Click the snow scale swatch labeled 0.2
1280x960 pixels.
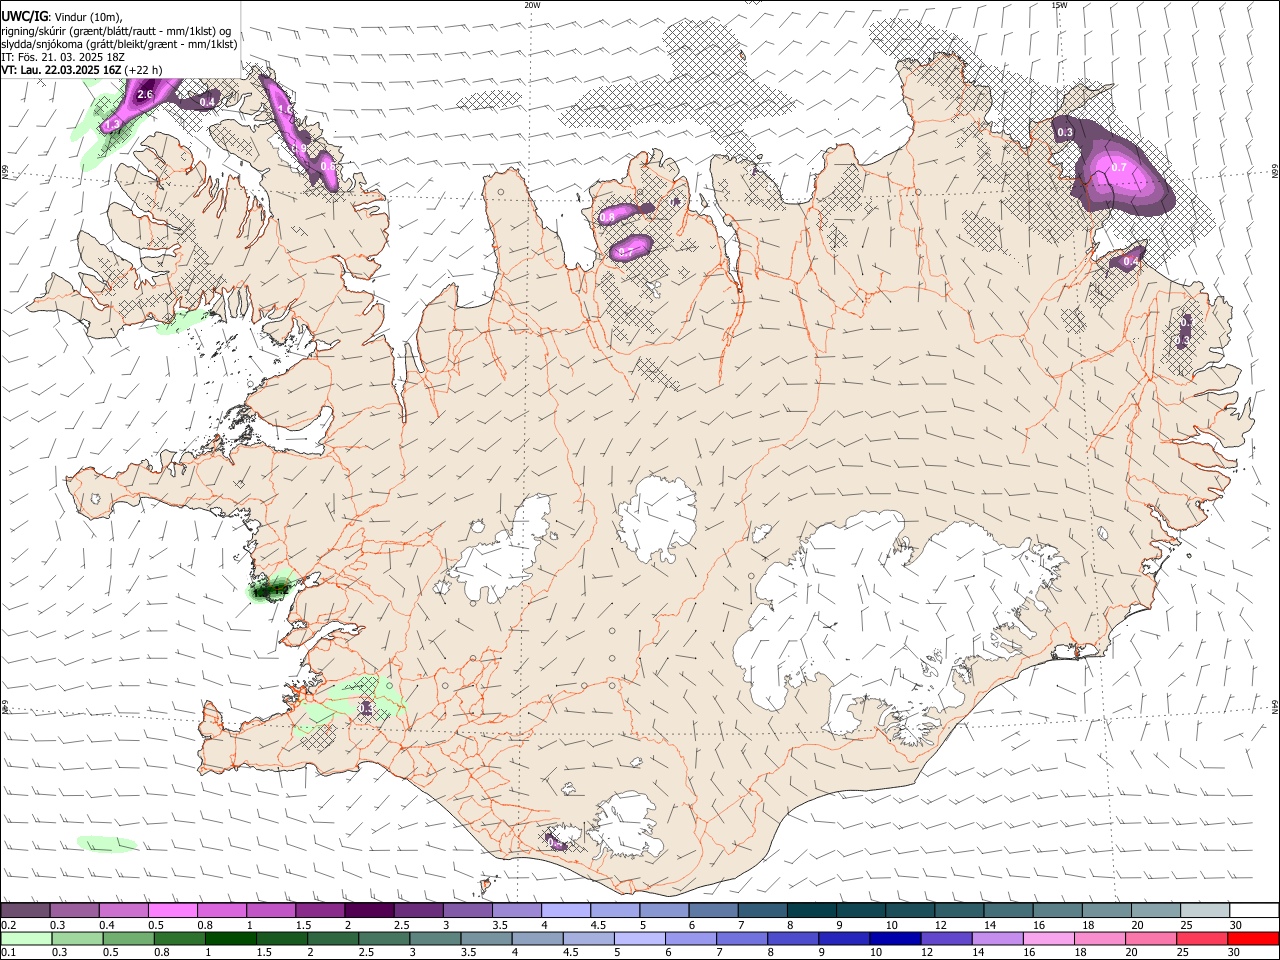click(x=25, y=911)
